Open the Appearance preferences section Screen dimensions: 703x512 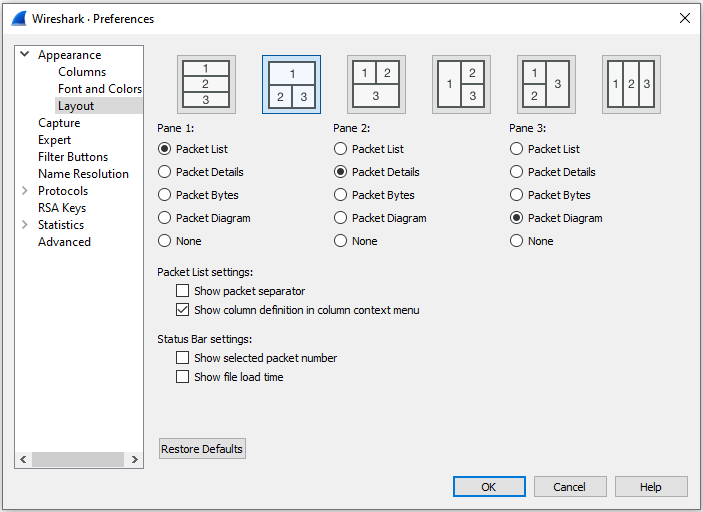69,55
